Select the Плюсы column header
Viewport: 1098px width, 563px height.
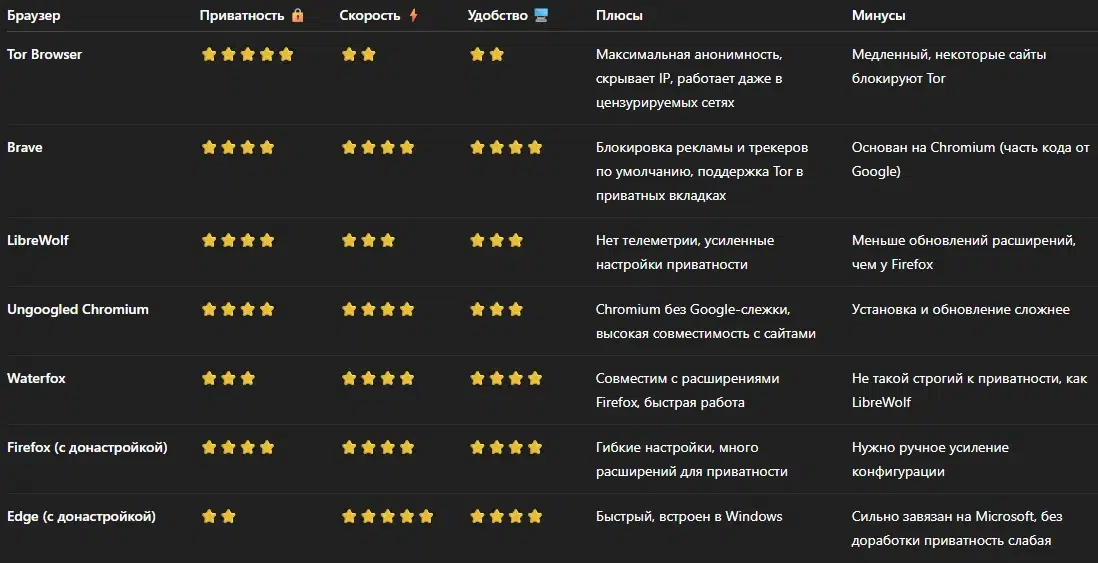click(x=619, y=15)
